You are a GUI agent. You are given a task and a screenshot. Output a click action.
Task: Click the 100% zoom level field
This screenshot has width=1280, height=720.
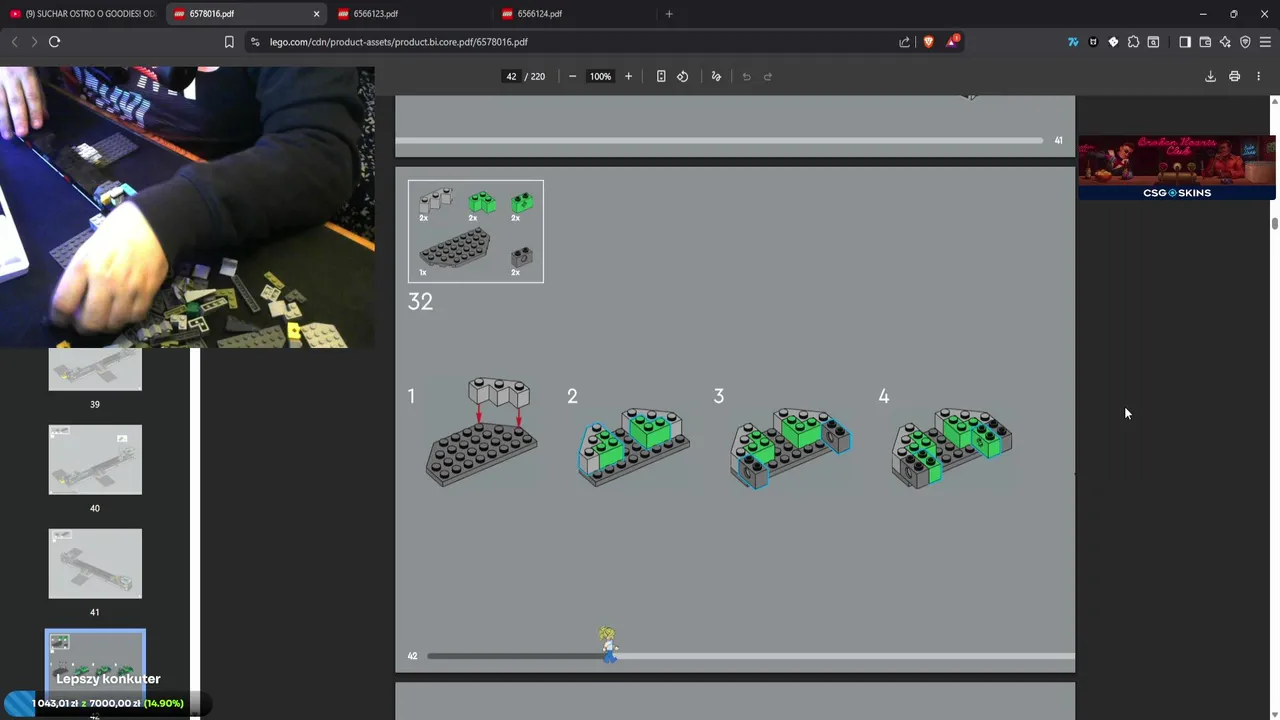click(600, 76)
